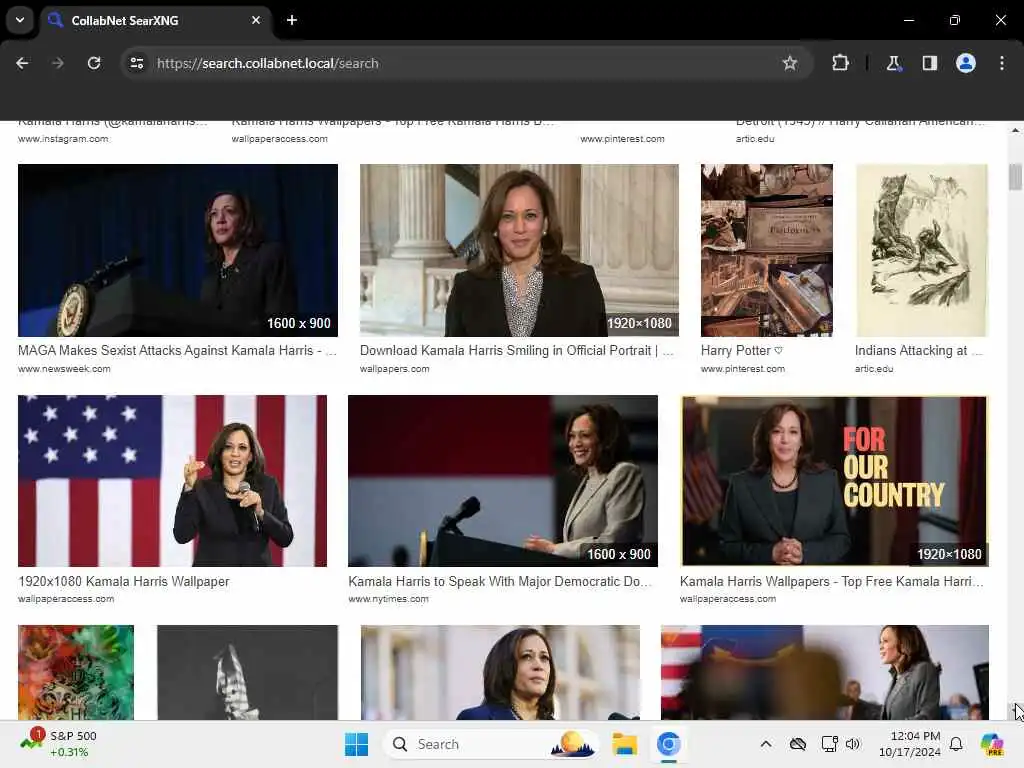Click the taskbar Search box
The image size is (1024, 768).
tap(491, 744)
